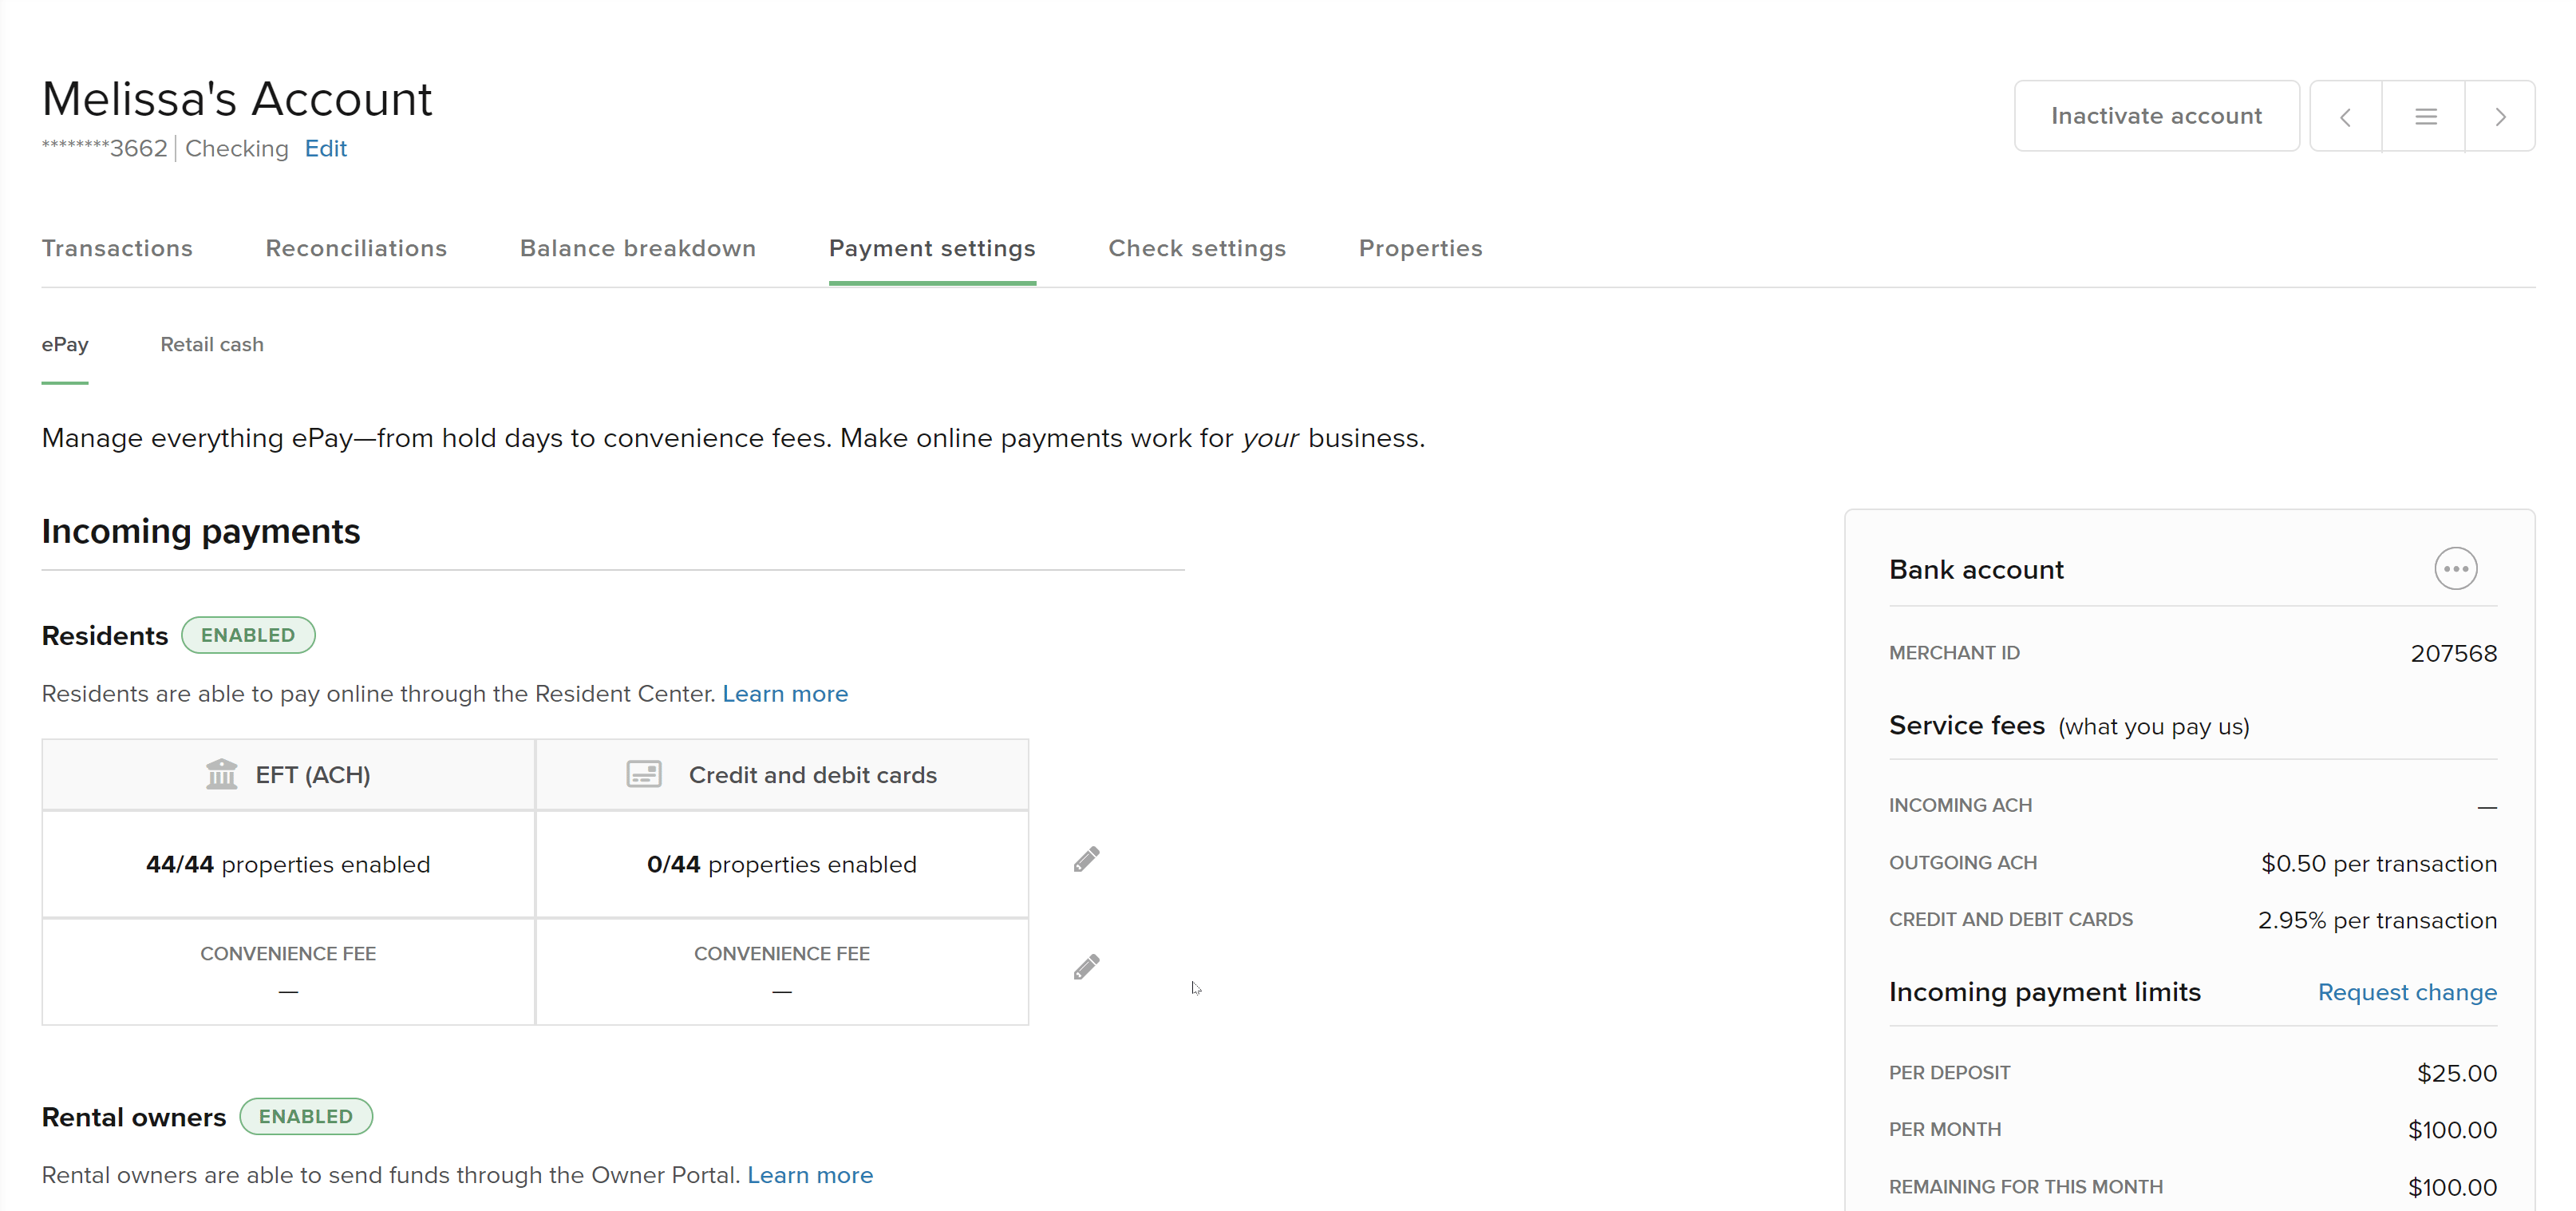Image resolution: width=2576 pixels, height=1211 pixels.
Task: Switch to the Retail cash sub-tab
Action: click(212, 344)
